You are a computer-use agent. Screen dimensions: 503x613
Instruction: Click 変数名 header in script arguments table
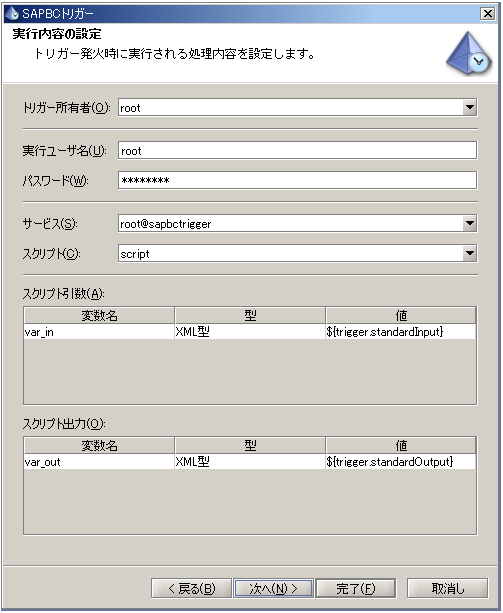click(99, 315)
